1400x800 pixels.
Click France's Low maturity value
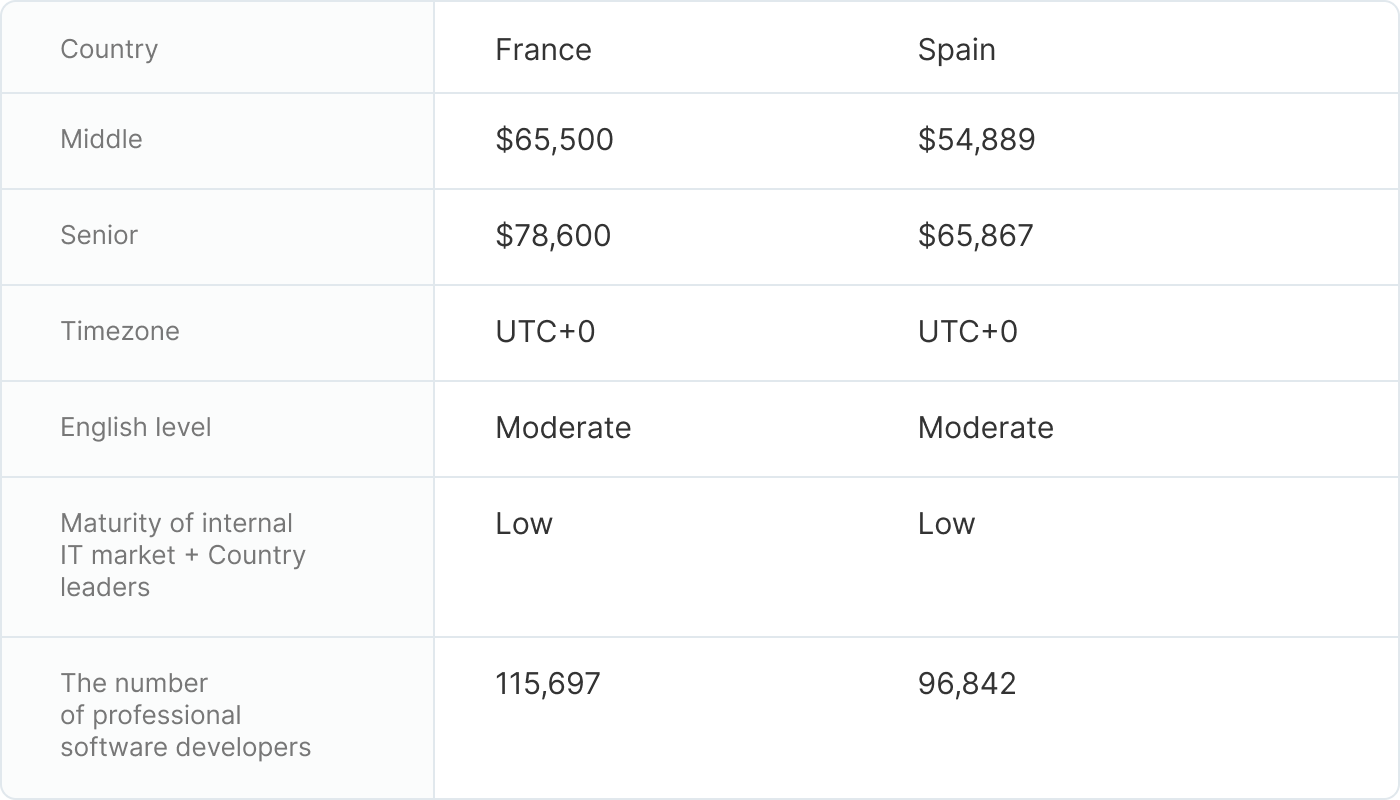click(524, 524)
